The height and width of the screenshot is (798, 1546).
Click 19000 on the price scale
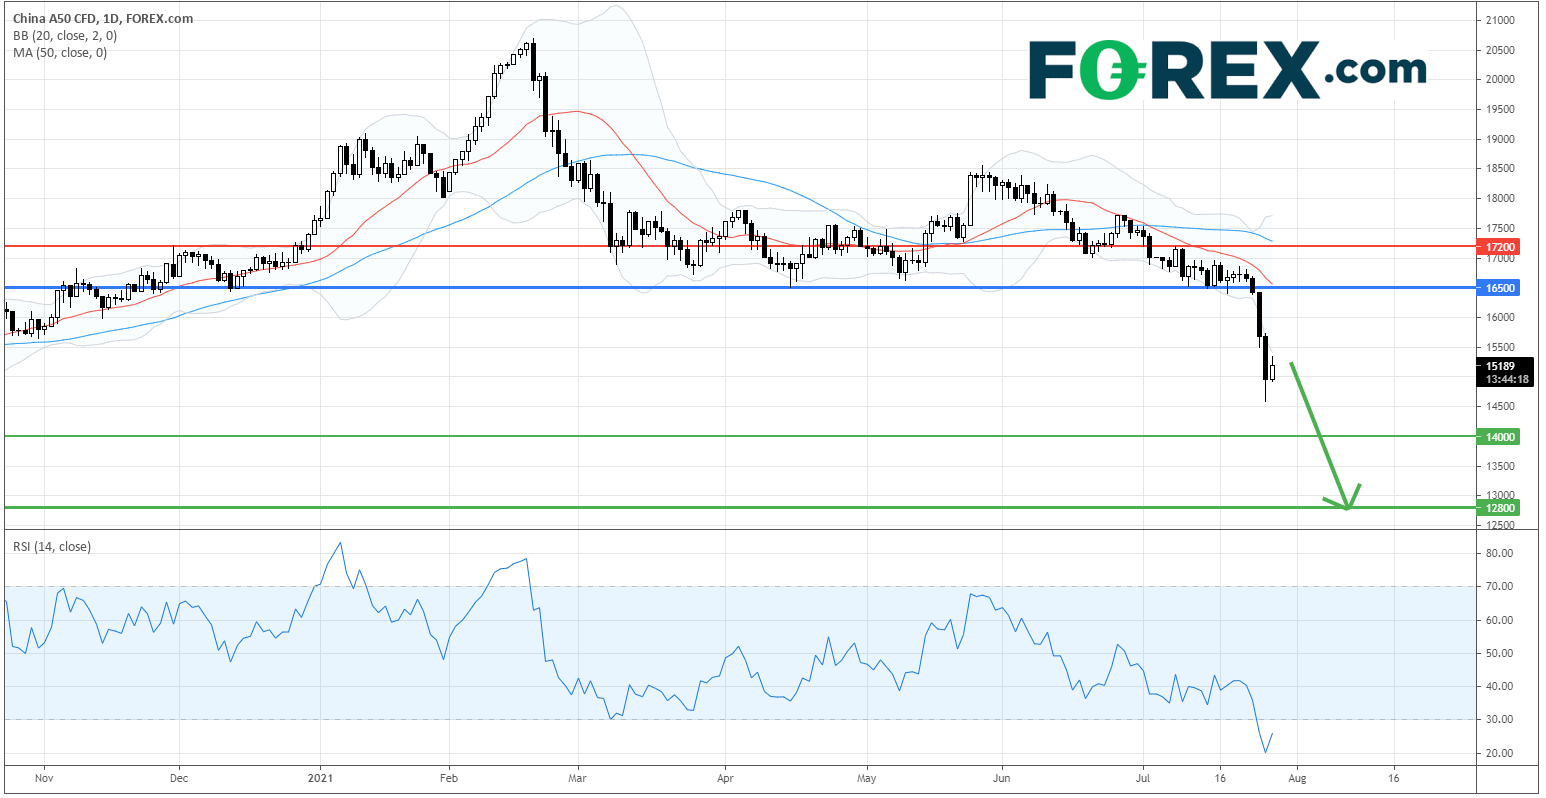click(1498, 139)
